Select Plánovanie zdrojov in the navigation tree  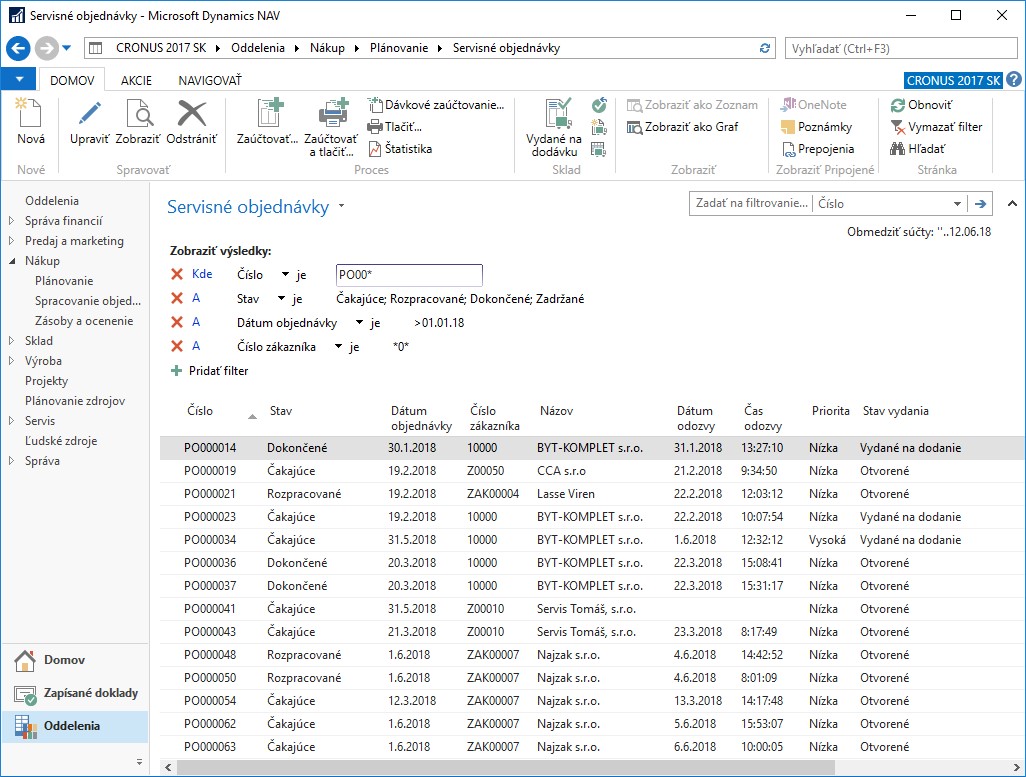75,401
